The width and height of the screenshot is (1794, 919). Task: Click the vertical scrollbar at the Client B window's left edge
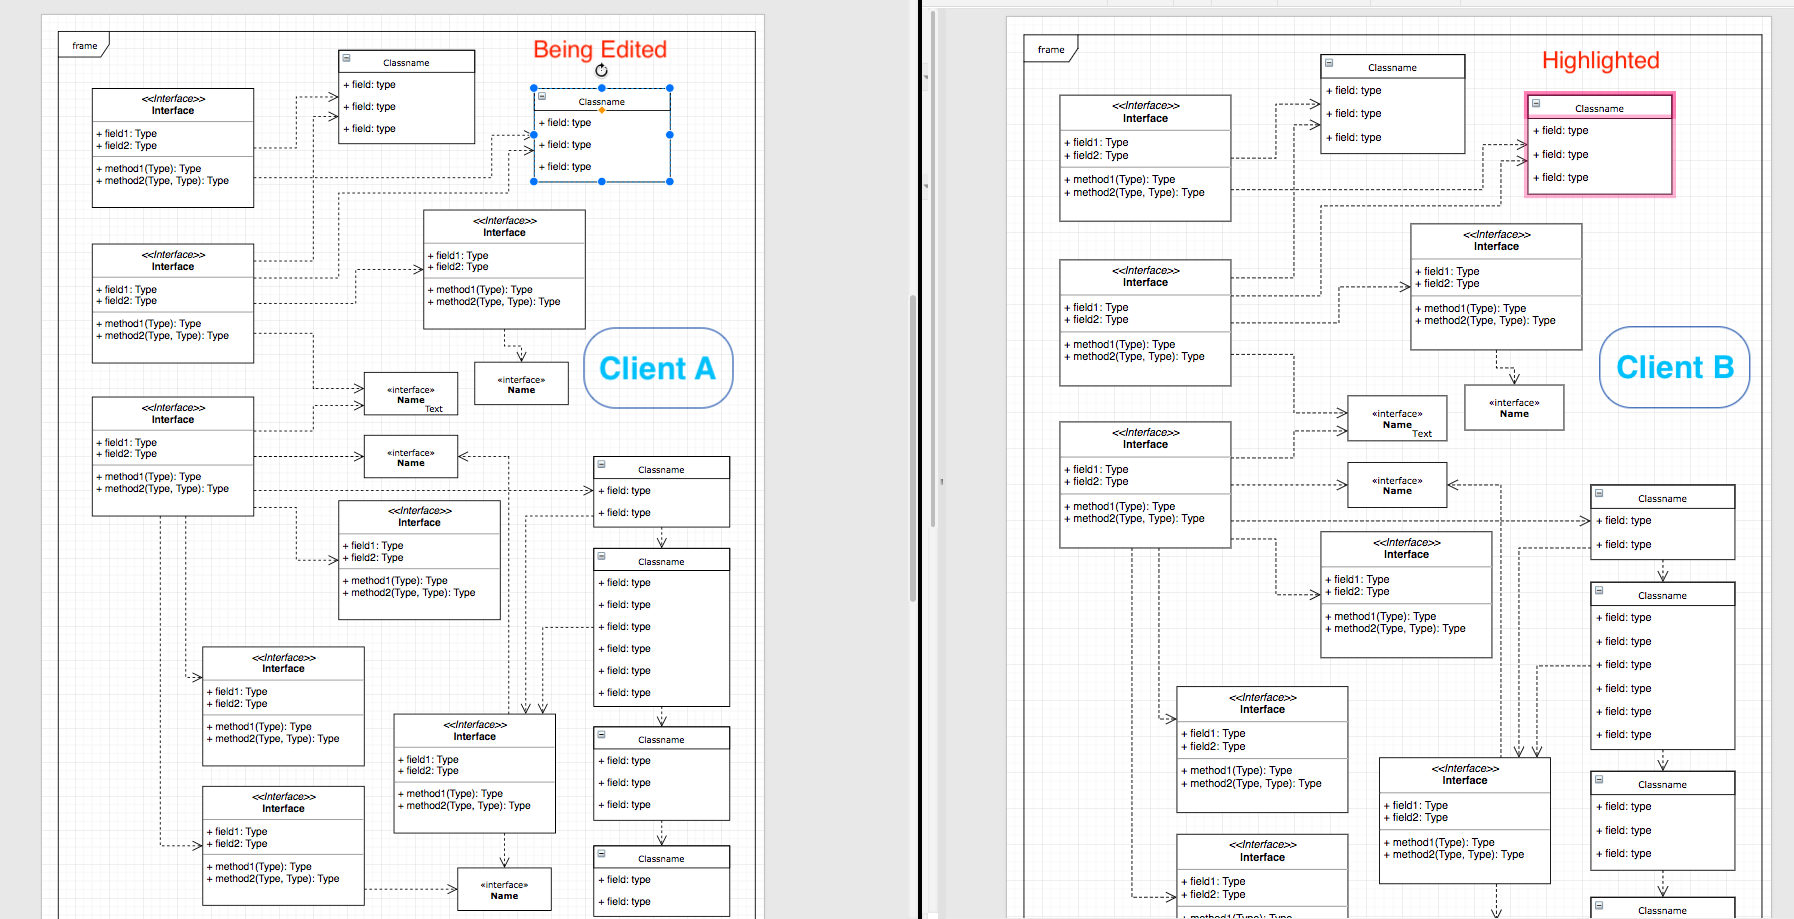coord(932,270)
